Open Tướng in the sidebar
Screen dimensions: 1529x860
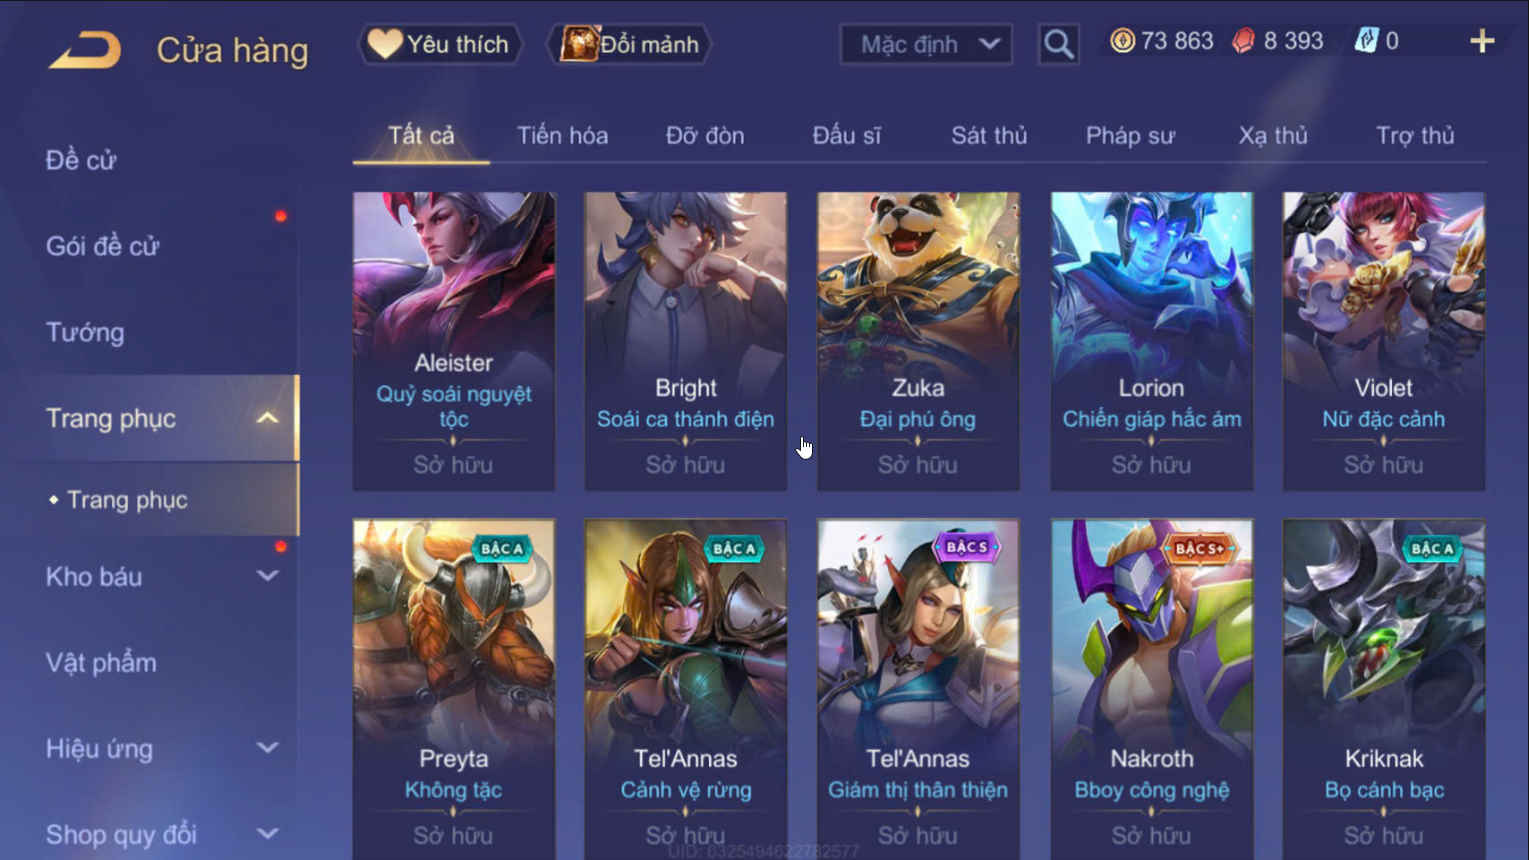[85, 332]
